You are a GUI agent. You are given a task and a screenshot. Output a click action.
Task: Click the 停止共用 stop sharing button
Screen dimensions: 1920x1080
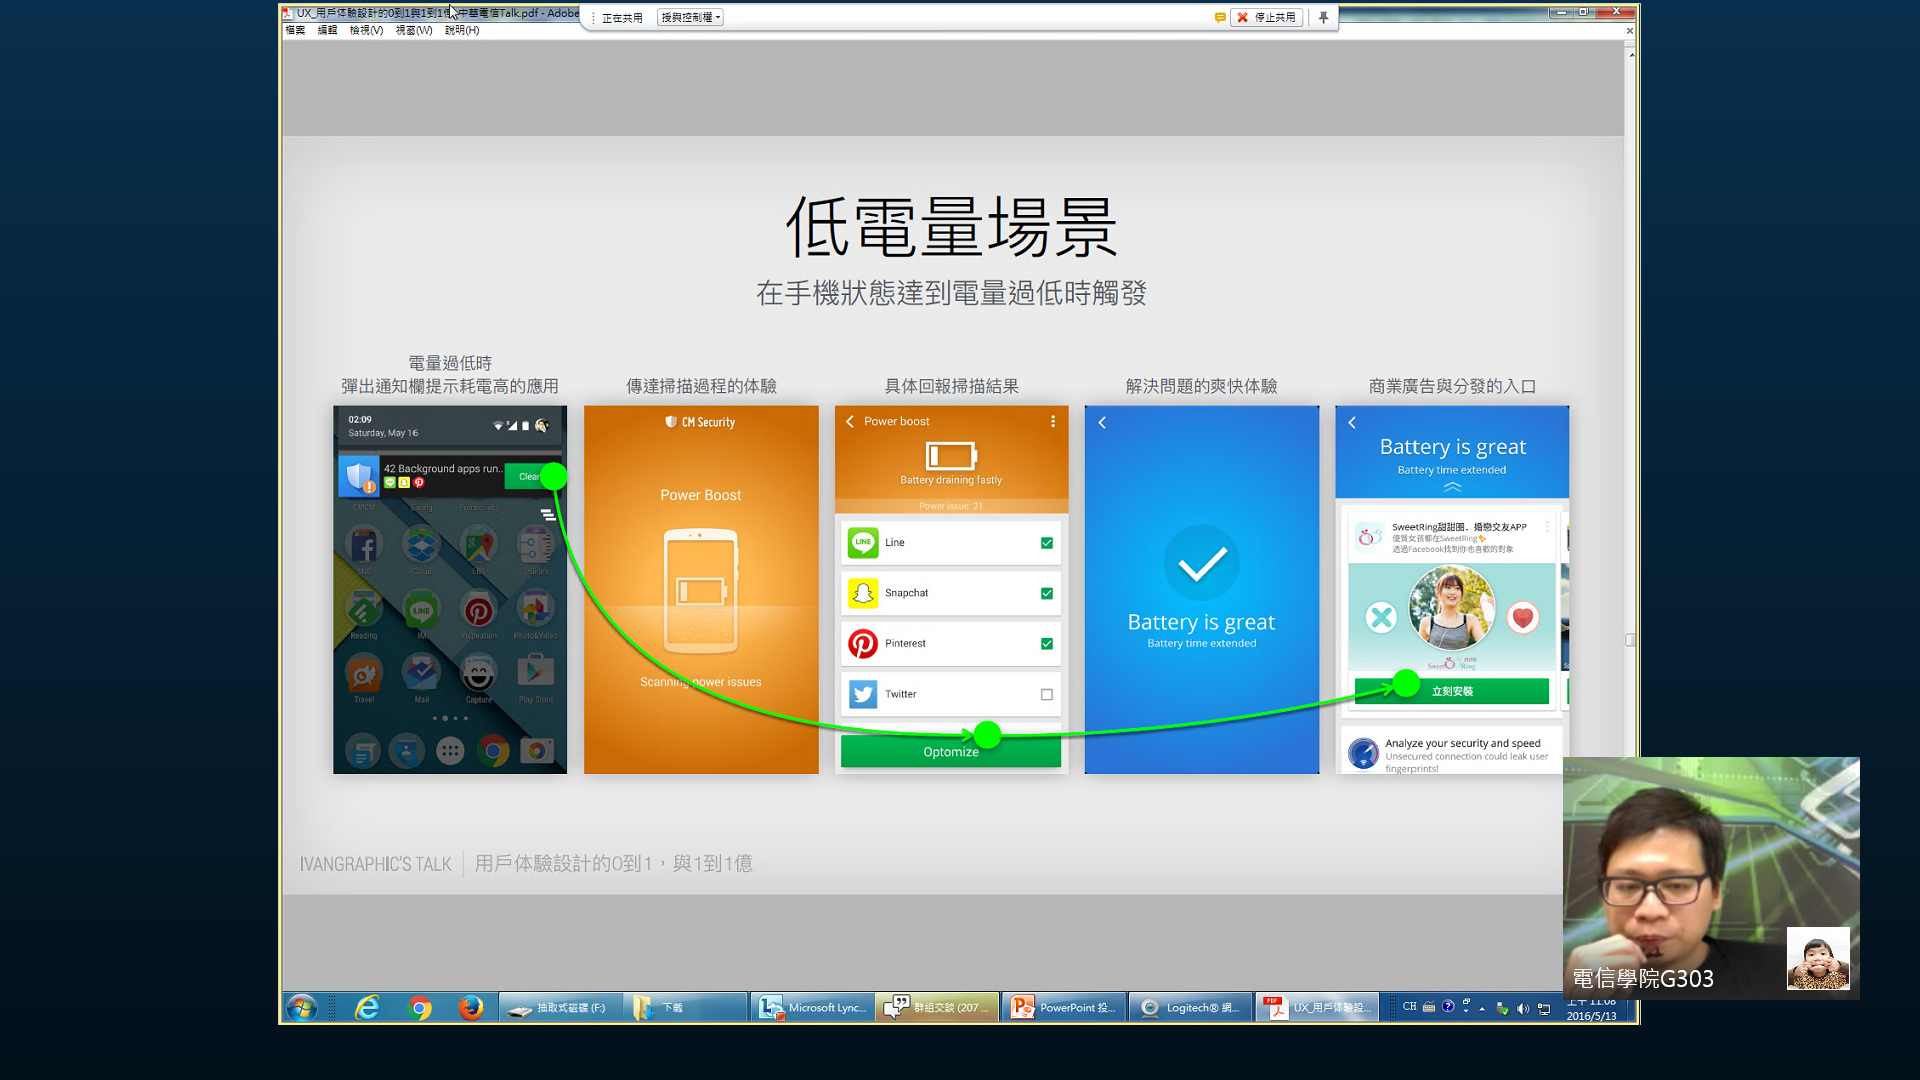click(x=1266, y=17)
